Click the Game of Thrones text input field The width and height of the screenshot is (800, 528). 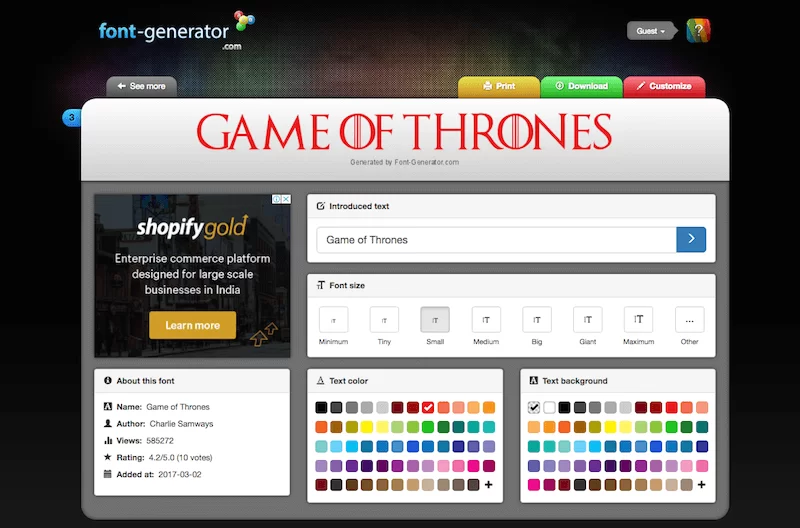click(x=496, y=240)
